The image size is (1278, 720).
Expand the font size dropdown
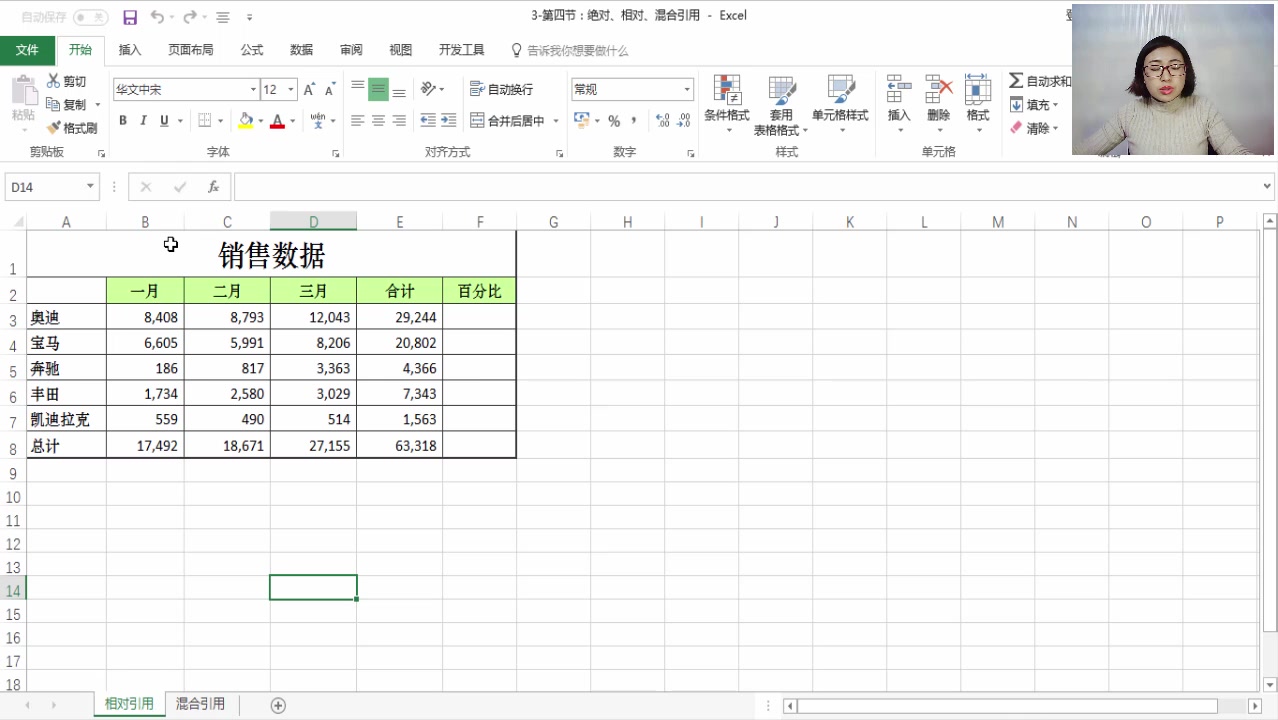[x=290, y=89]
